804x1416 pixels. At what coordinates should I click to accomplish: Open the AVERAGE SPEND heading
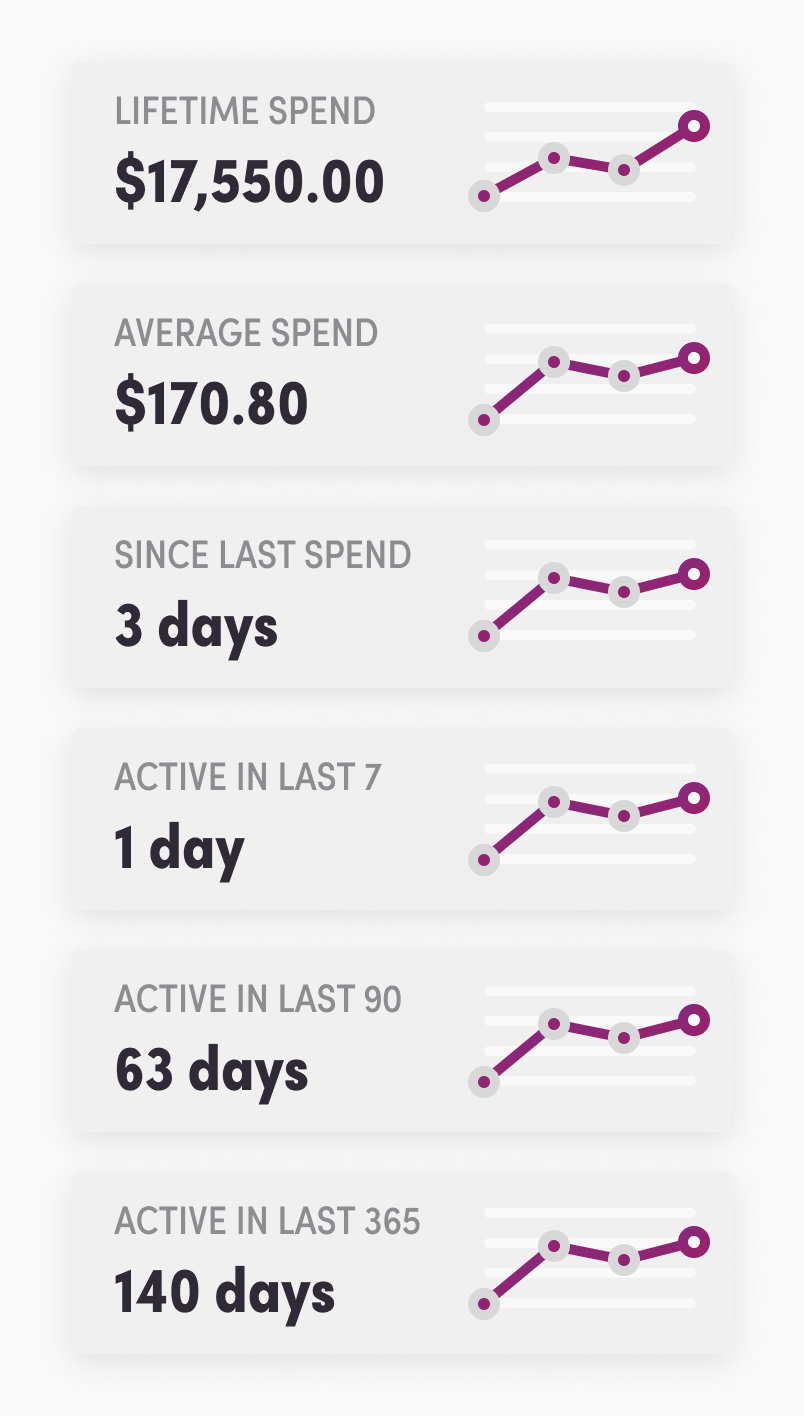coord(246,333)
